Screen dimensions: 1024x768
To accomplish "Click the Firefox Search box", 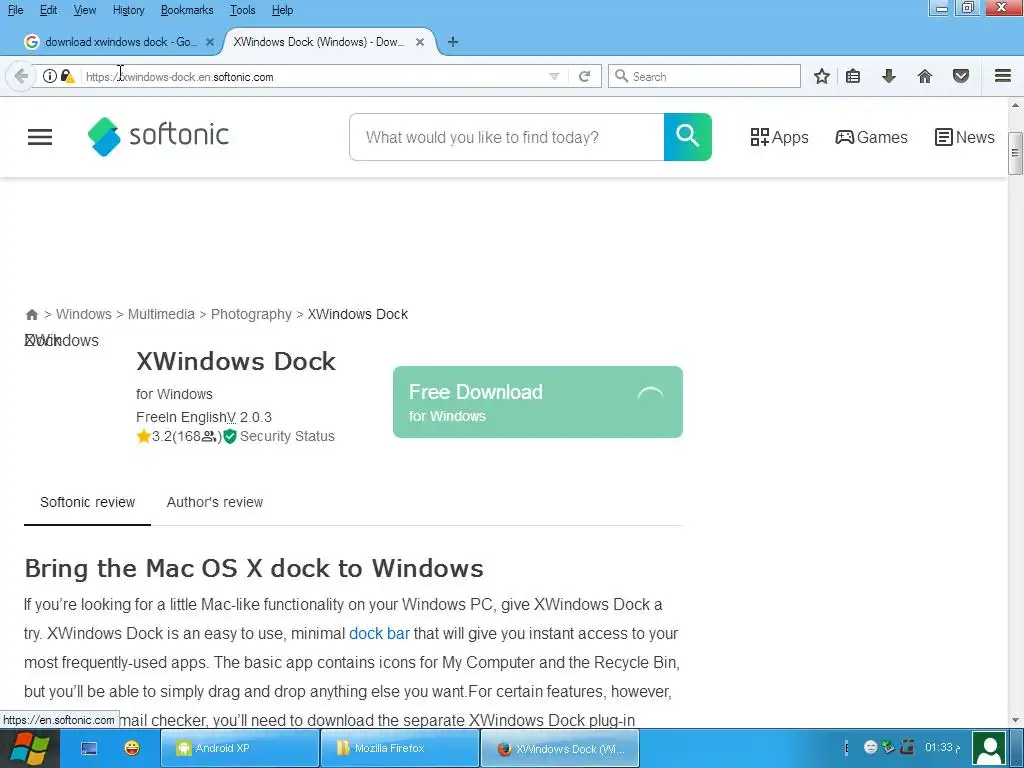I will click(x=704, y=76).
